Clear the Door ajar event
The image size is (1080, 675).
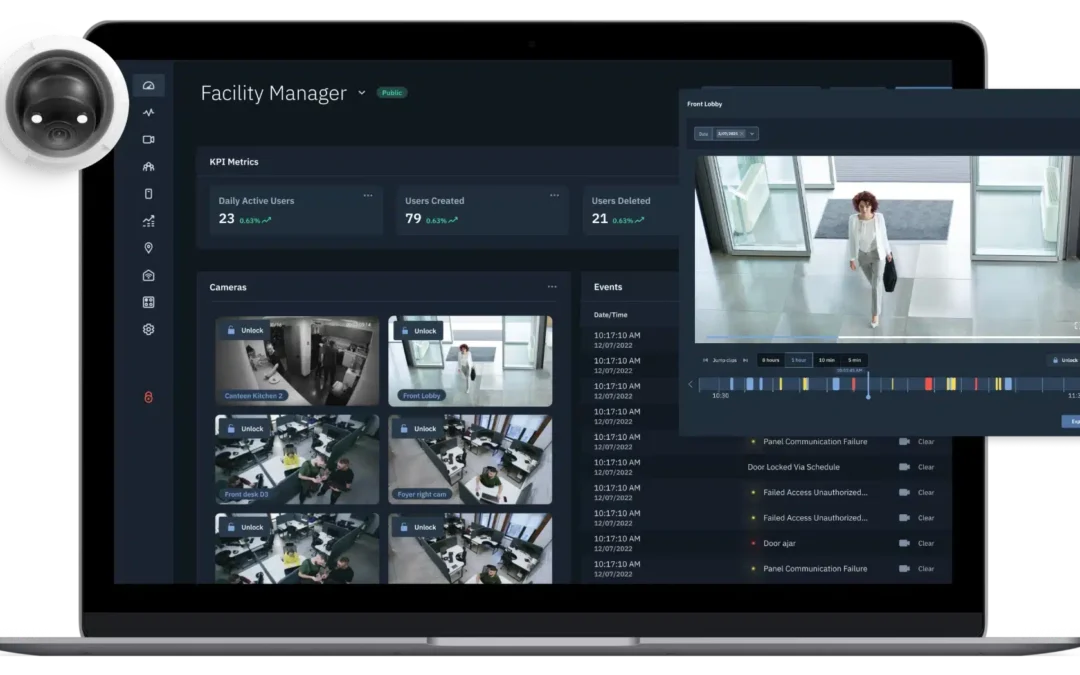pos(926,543)
